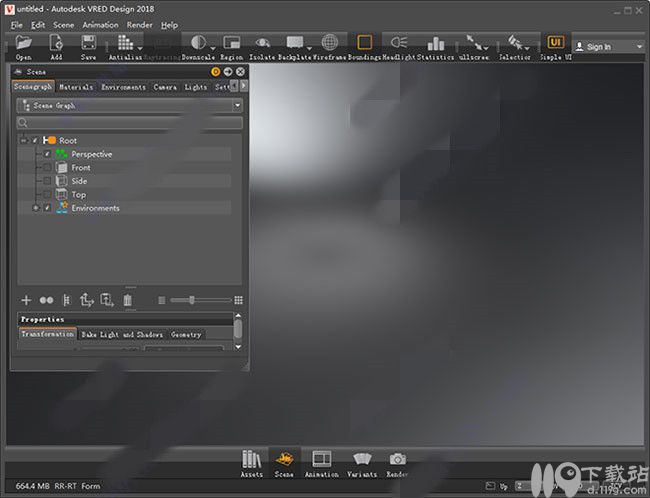This screenshot has width=650, height=498.
Task: Click the axes transform icon below tree
Action: 87,300
